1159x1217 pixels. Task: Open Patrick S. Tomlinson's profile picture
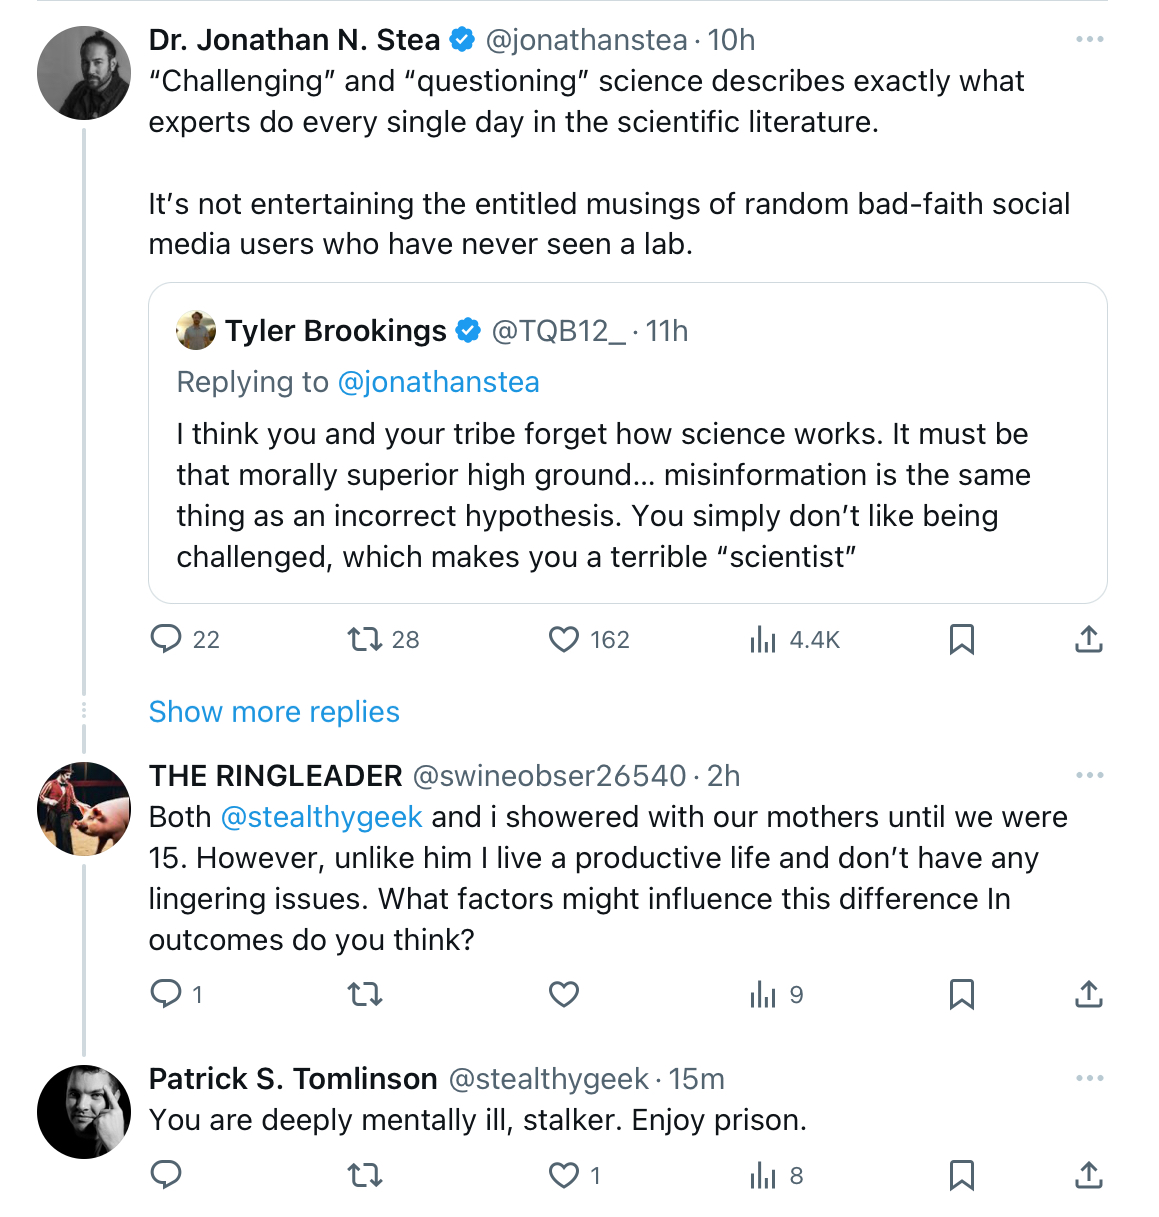84,1112
